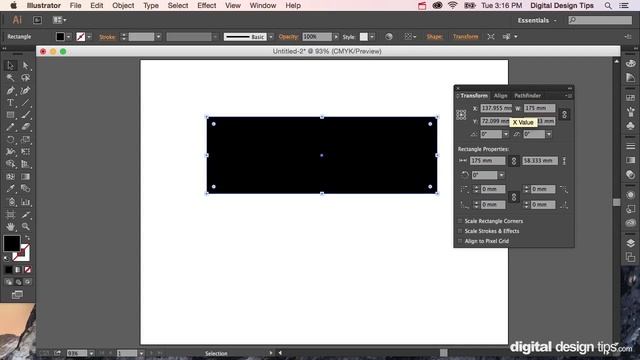Select the Eyedropper tool

[x=10, y=189]
